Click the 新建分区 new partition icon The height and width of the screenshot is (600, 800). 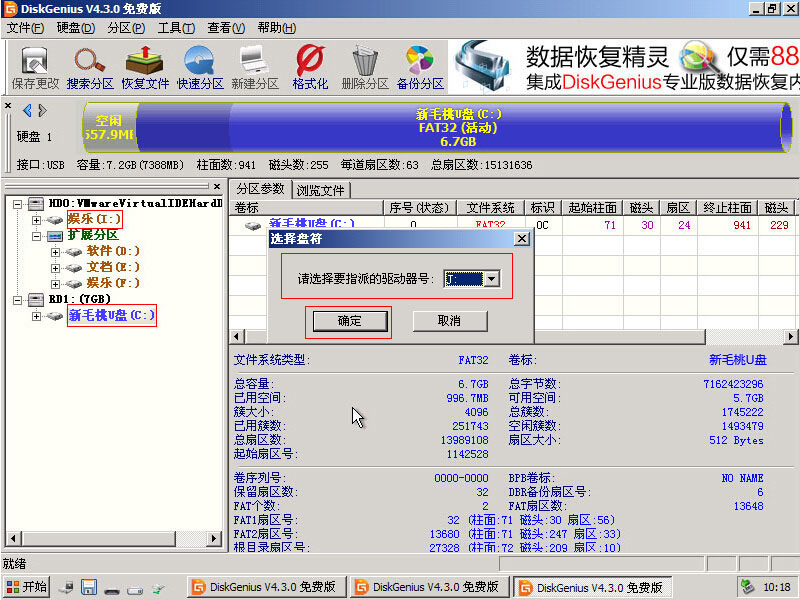(255, 67)
